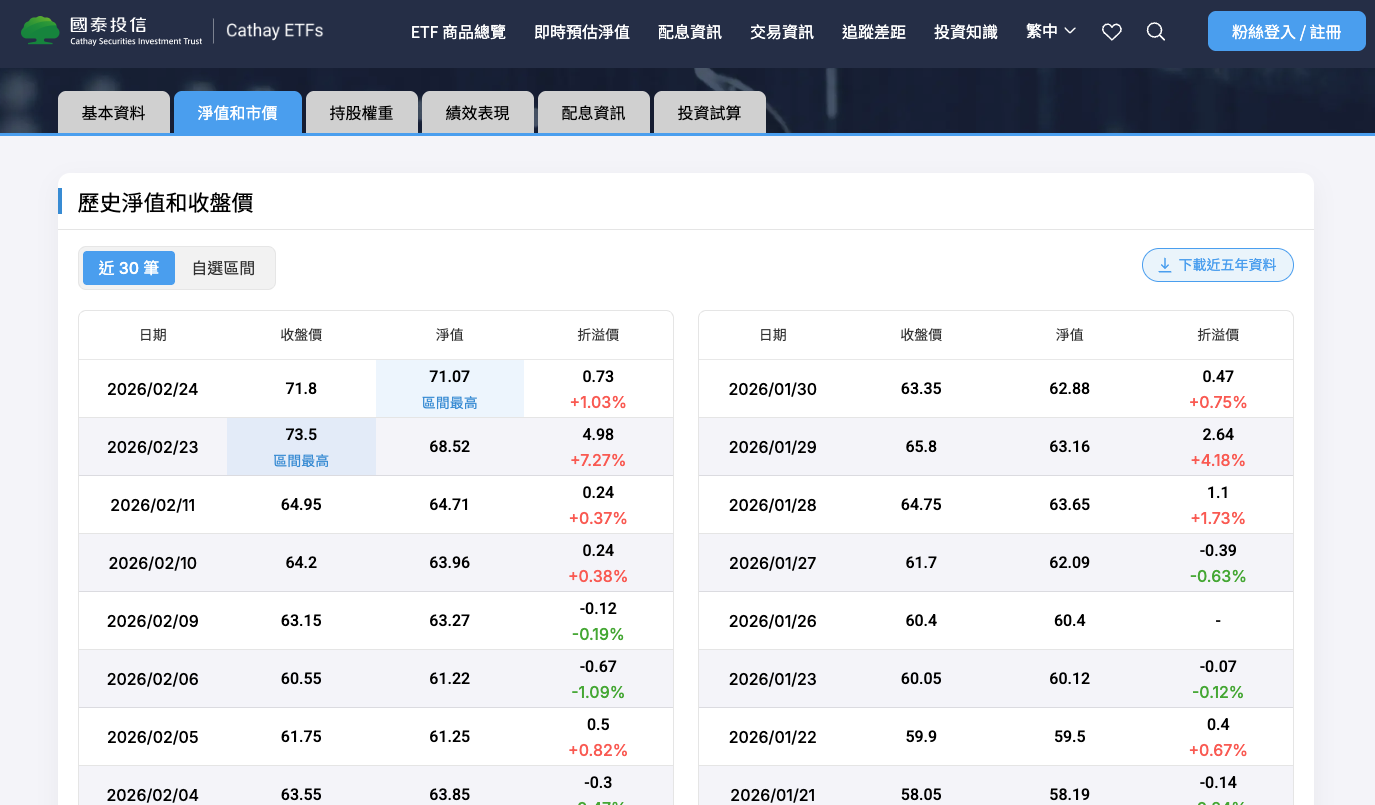The width and height of the screenshot is (1375, 805).
Task: Switch to 自選區間 custom range
Action: [x=223, y=268]
